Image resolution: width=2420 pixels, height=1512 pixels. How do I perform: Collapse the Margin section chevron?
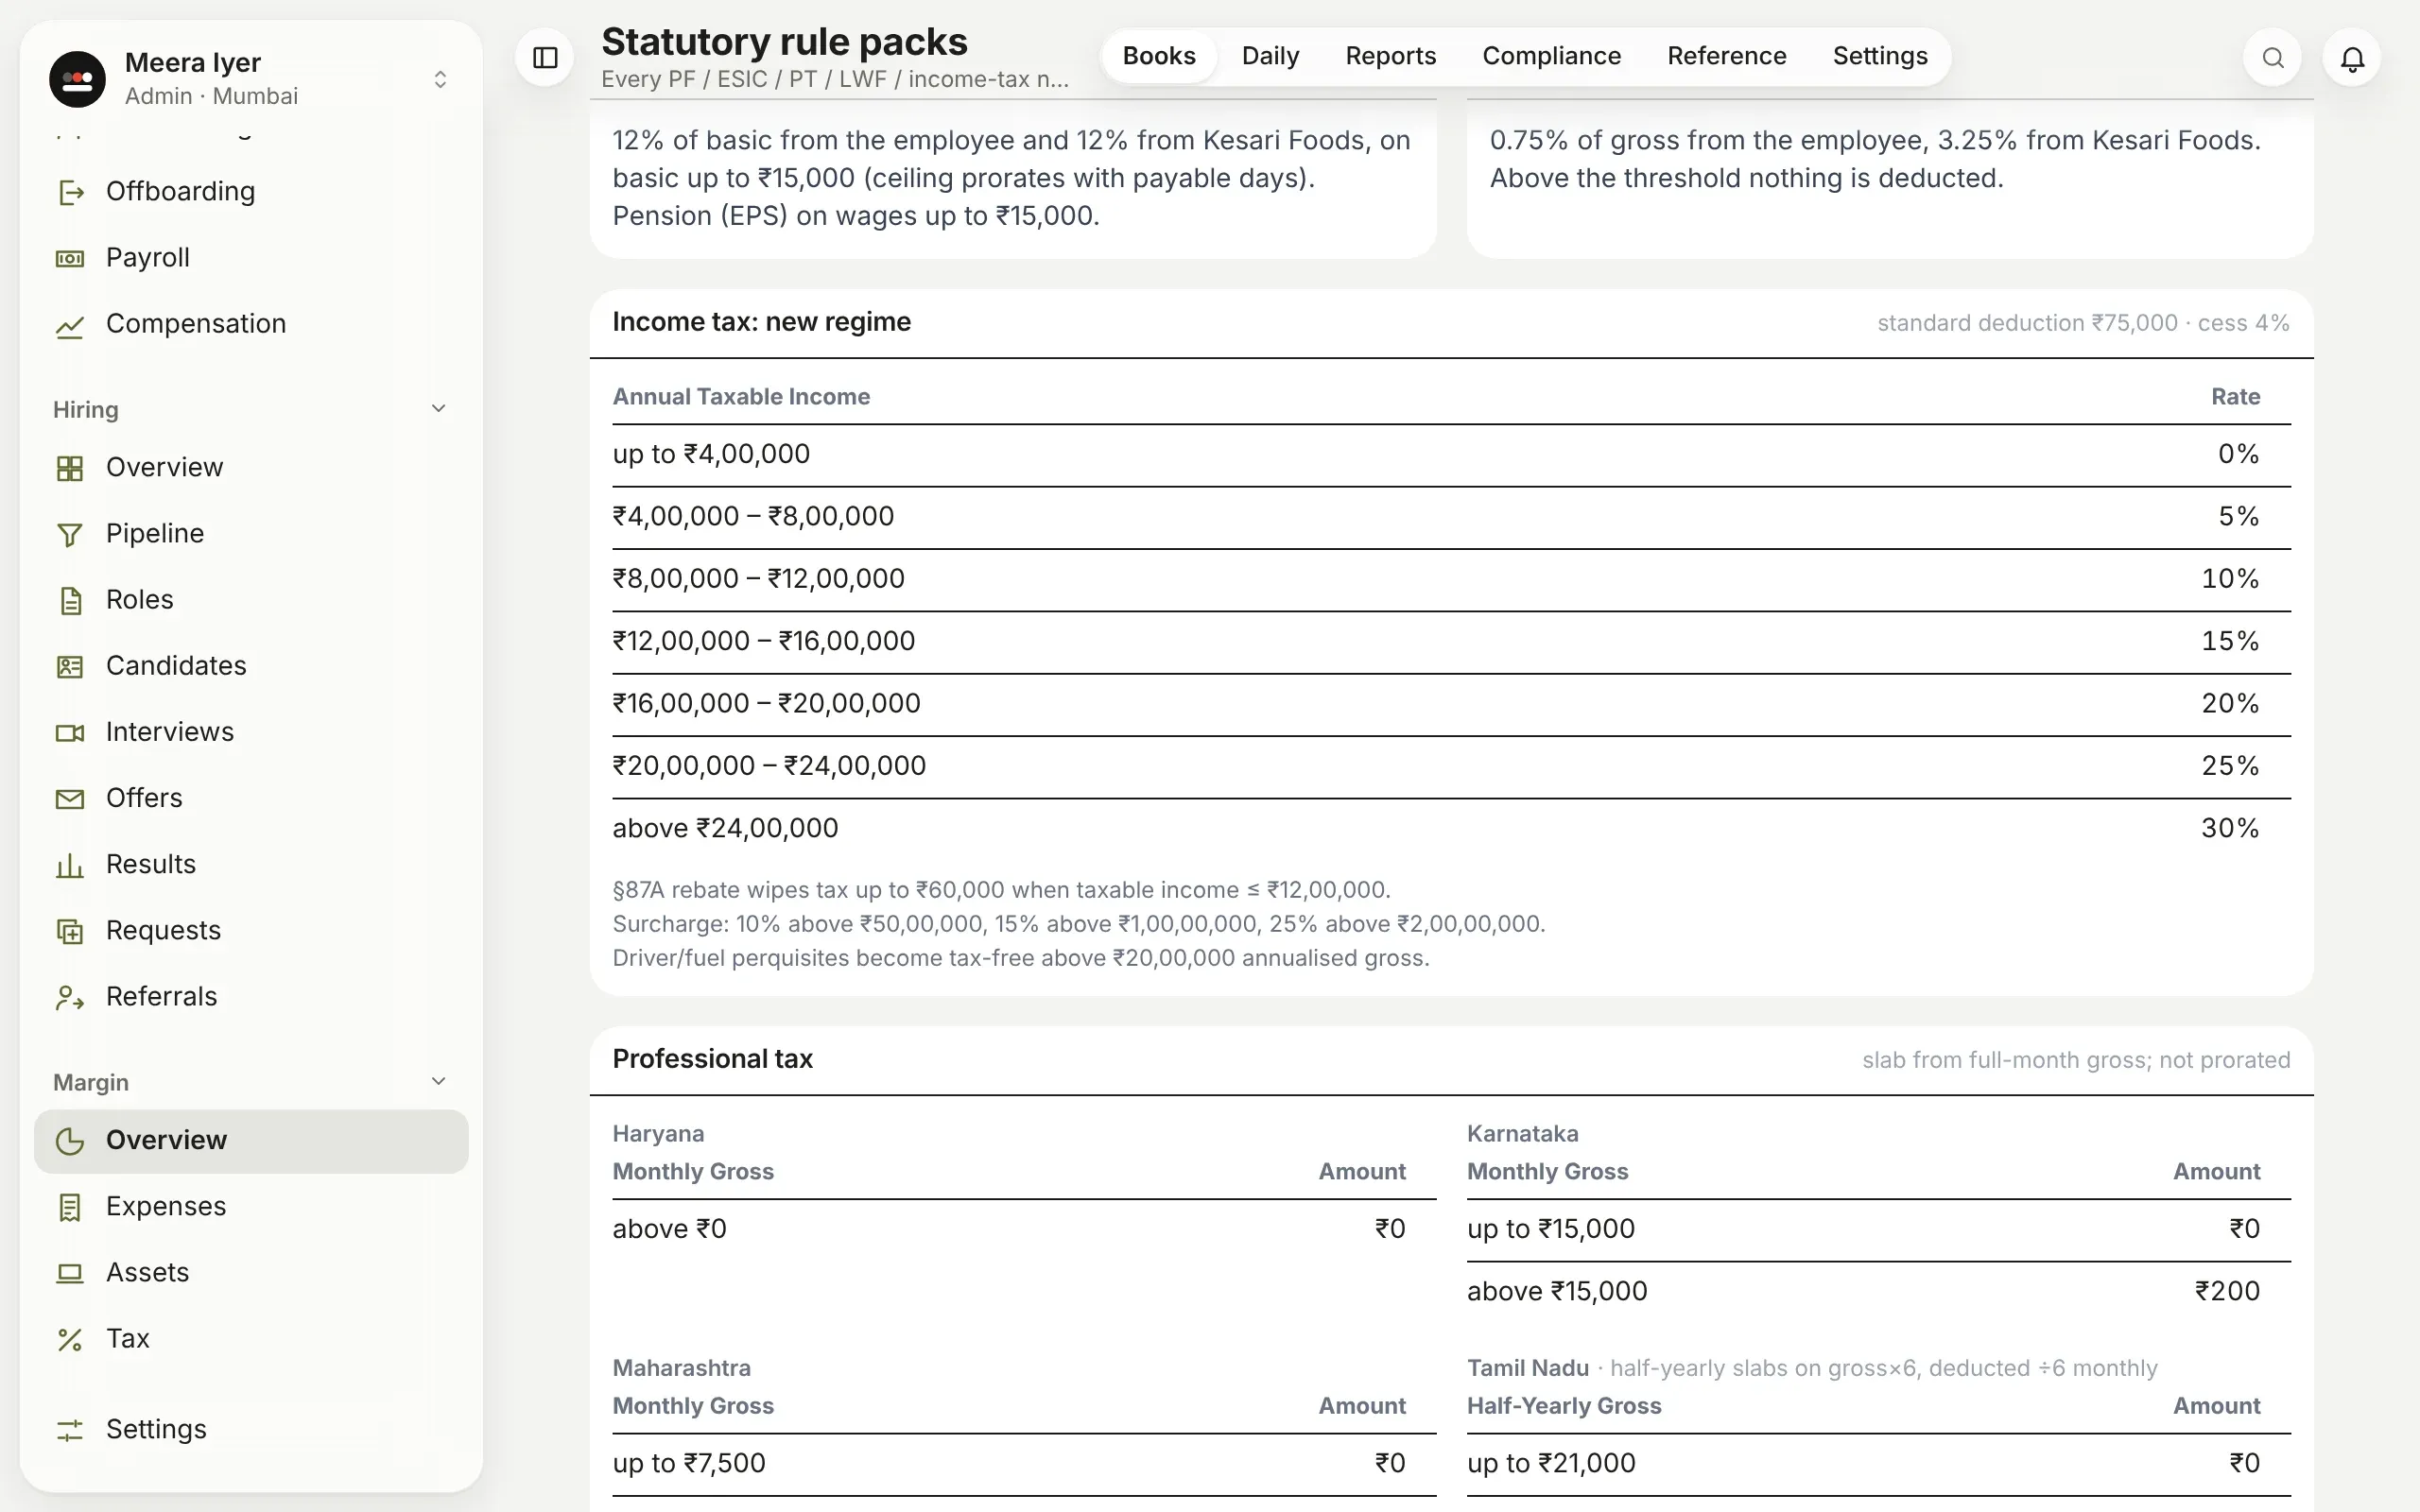coord(438,1081)
